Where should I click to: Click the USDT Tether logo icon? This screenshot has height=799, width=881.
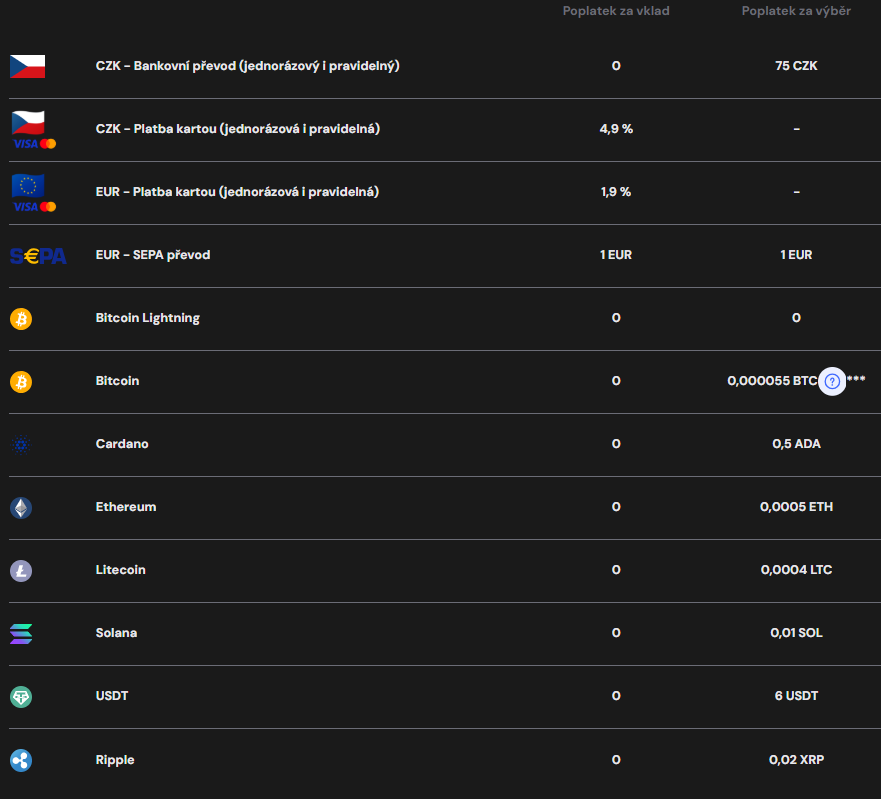21,697
